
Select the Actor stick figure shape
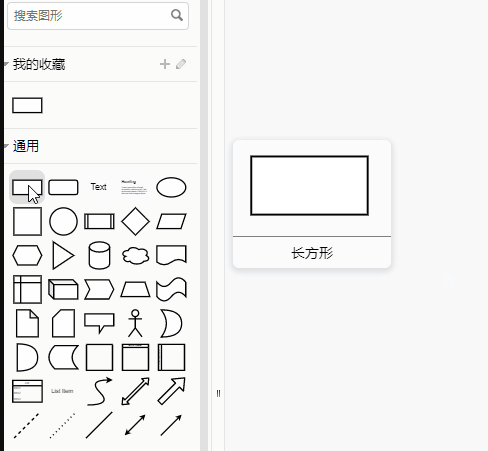click(x=135, y=323)
